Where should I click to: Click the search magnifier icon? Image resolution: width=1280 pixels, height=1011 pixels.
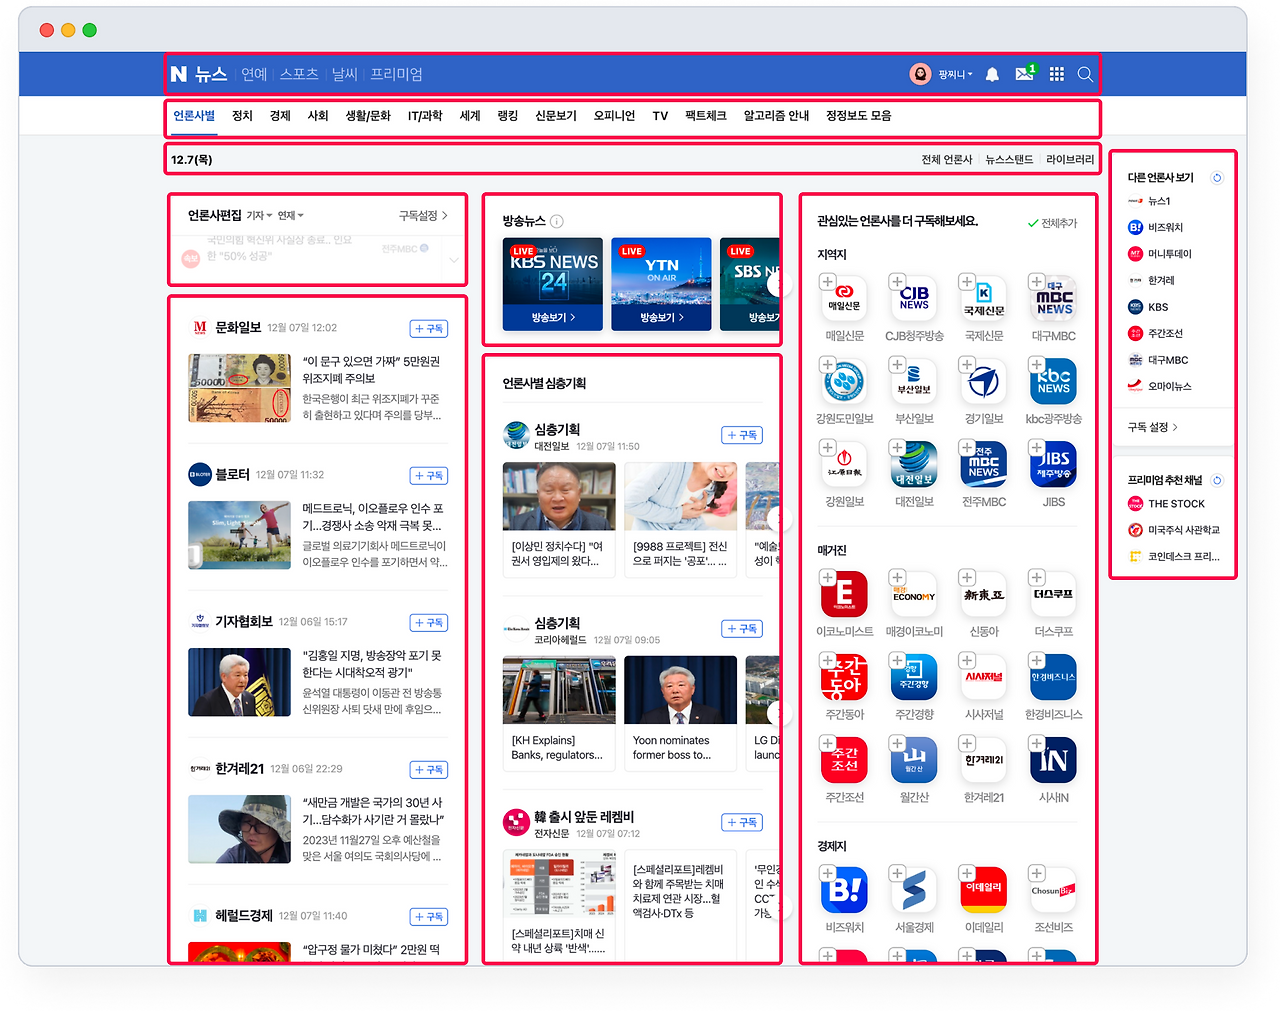[x=1085, y=74]
